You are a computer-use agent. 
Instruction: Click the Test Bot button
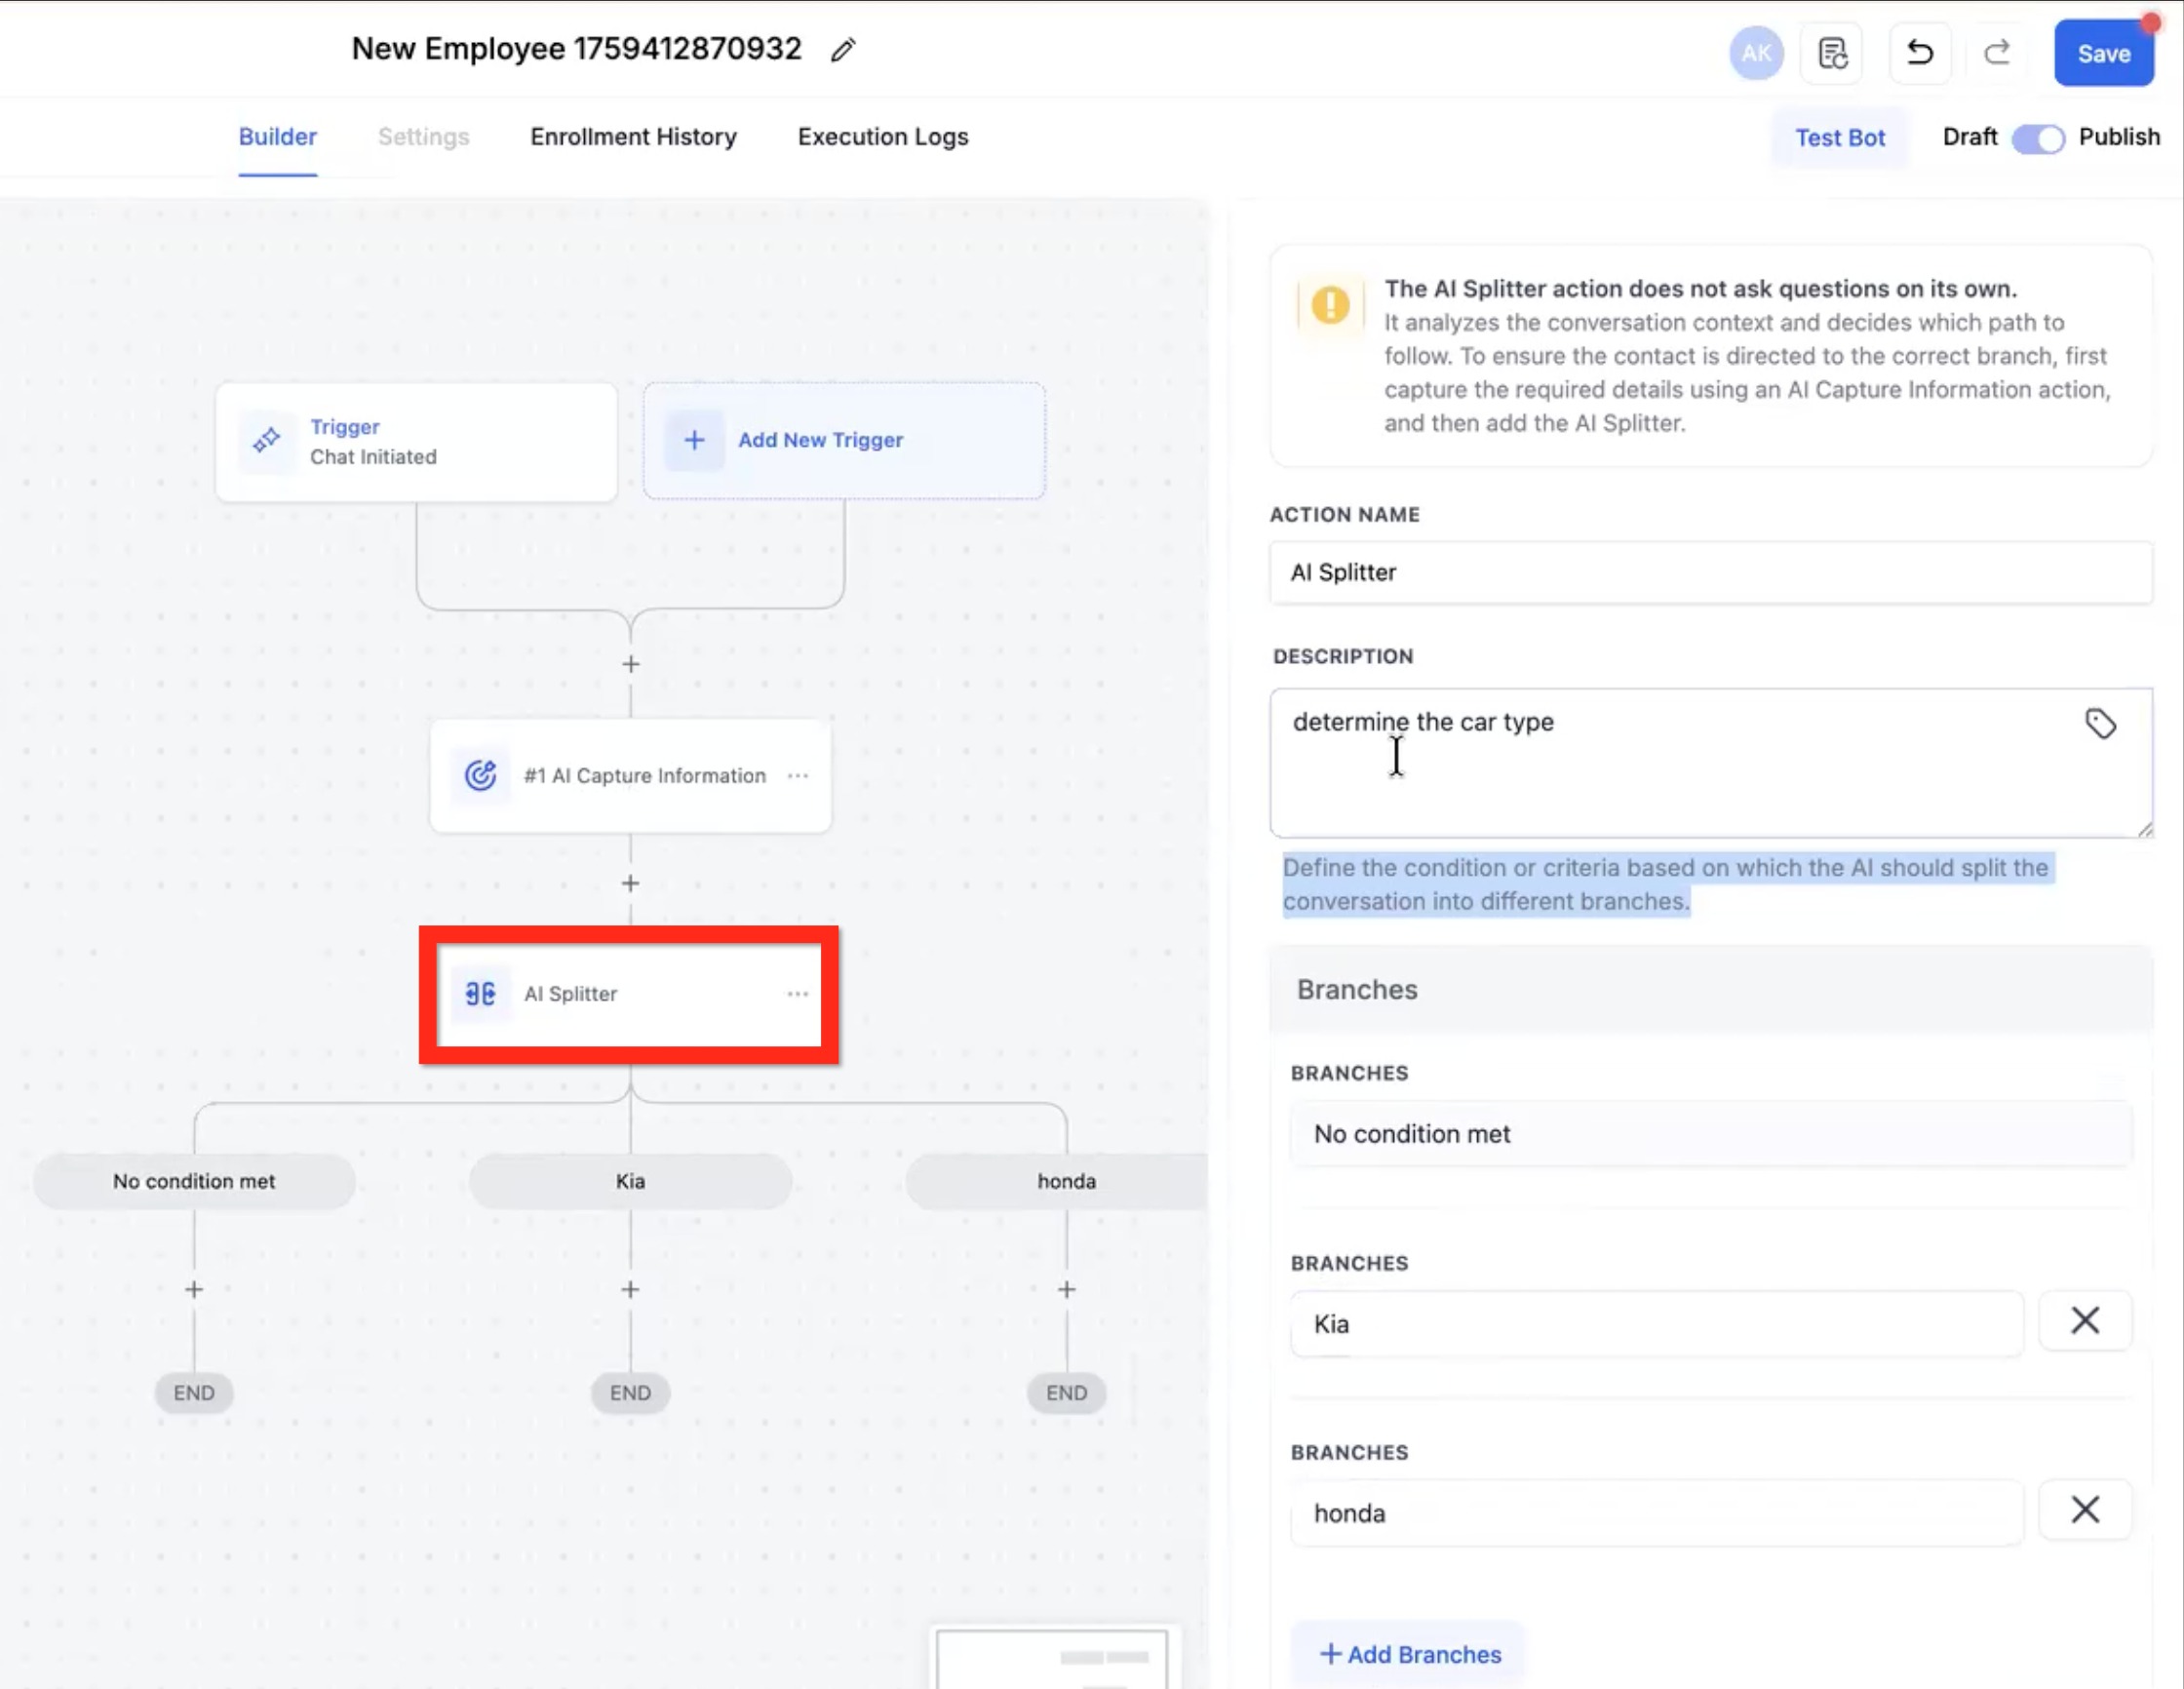pos(1839,138)
